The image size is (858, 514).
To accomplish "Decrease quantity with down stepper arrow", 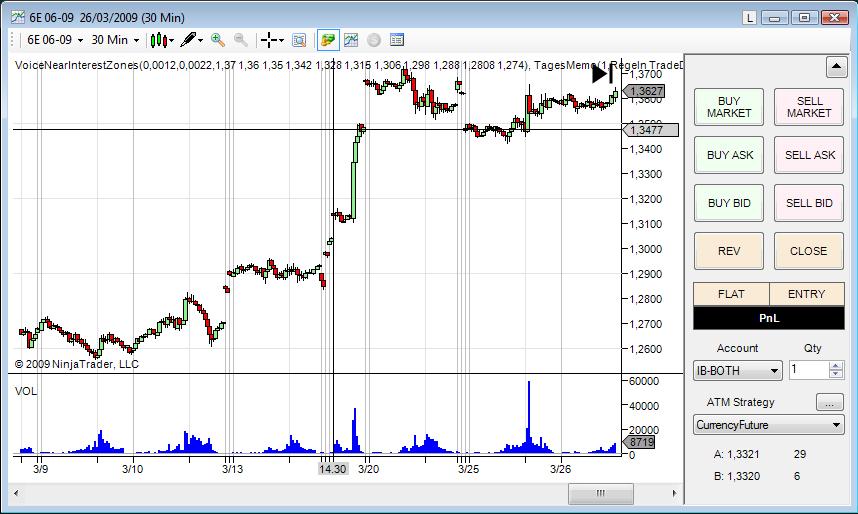I will pos(836,374).
